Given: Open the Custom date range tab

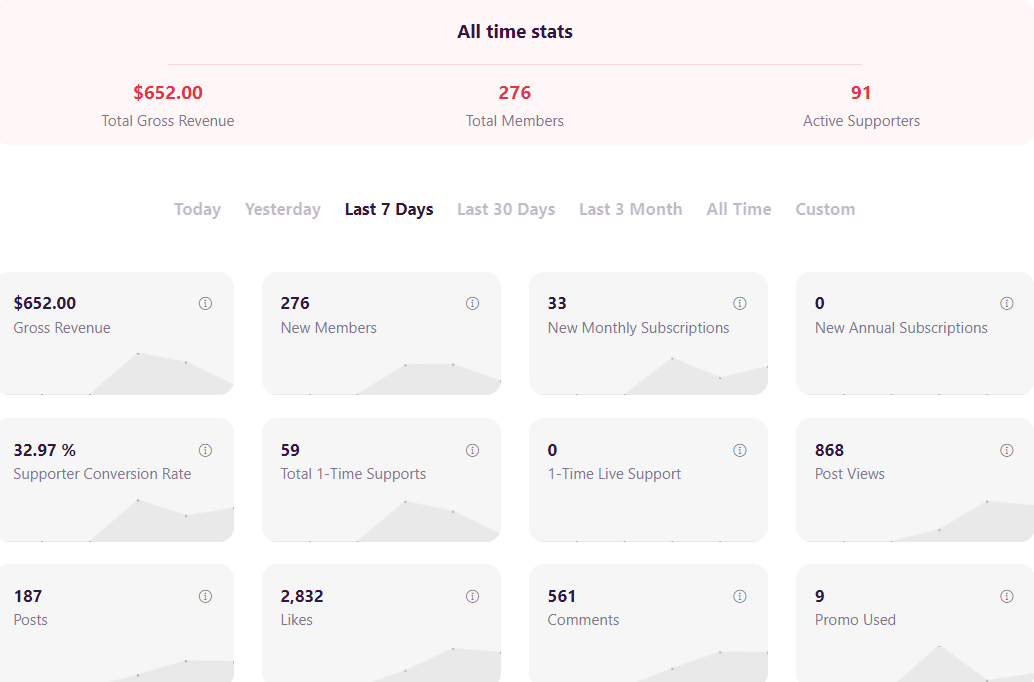Looking at the screenshot, I should coord(825,210).
